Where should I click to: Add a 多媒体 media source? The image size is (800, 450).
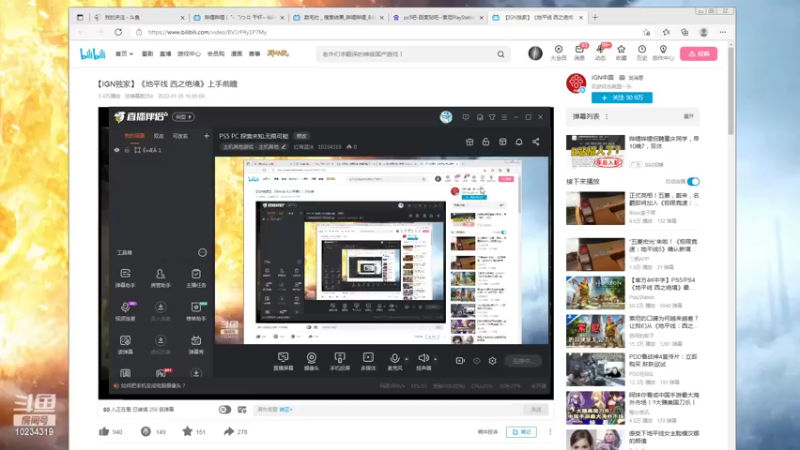pos(368,361)
